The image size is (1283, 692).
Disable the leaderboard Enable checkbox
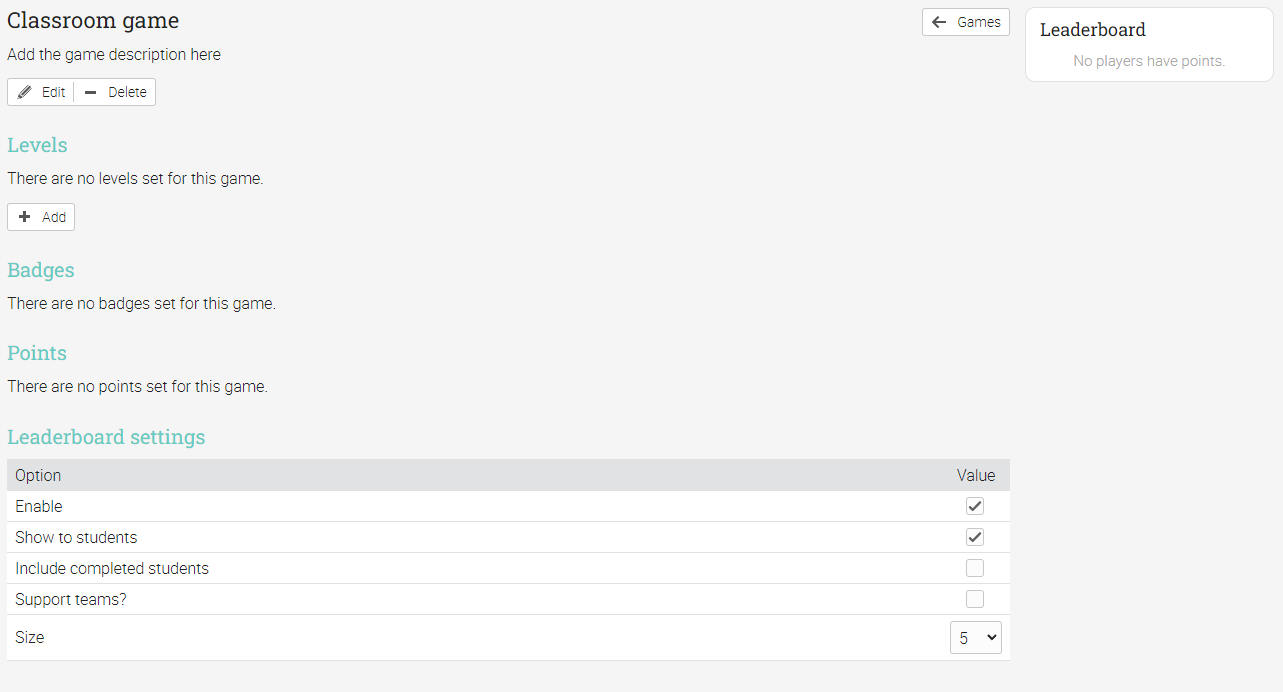pyautogui.click(x=975, y=506)
